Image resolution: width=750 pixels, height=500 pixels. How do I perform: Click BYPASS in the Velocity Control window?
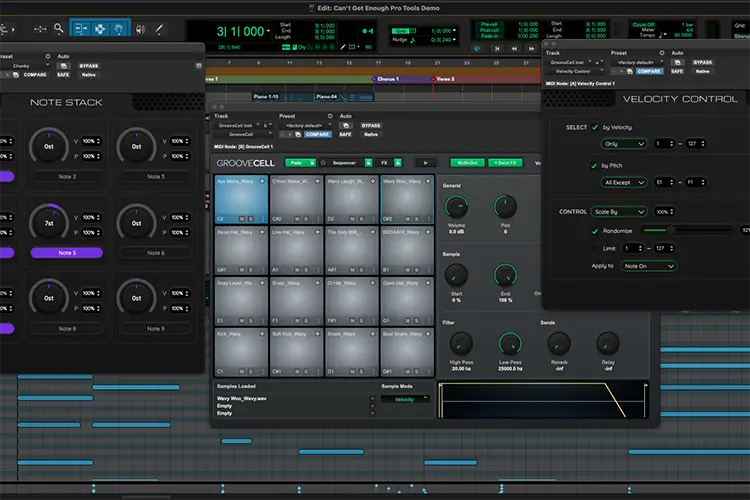click(x=702, y=62)
